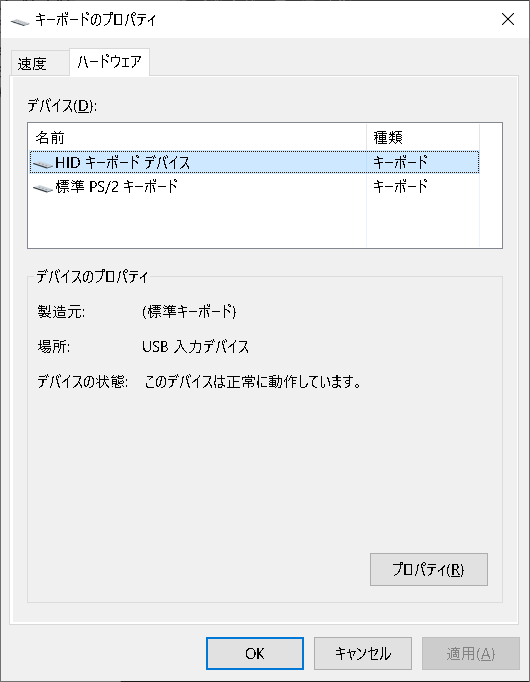Click the キーボード type cell of the PS/2 row
Viewport: 530px width, 682px height.
(400, 187)
